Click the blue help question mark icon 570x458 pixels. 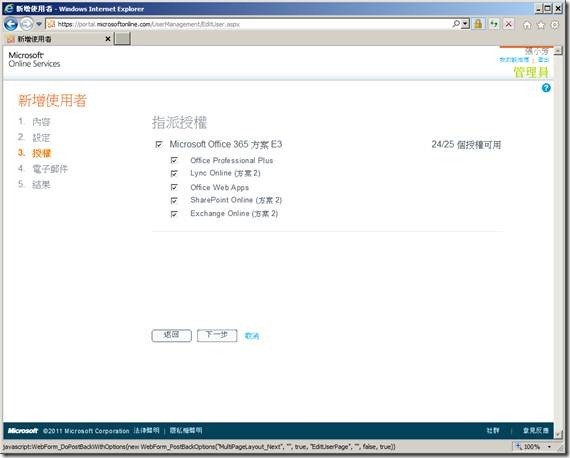tap(546, 88)
